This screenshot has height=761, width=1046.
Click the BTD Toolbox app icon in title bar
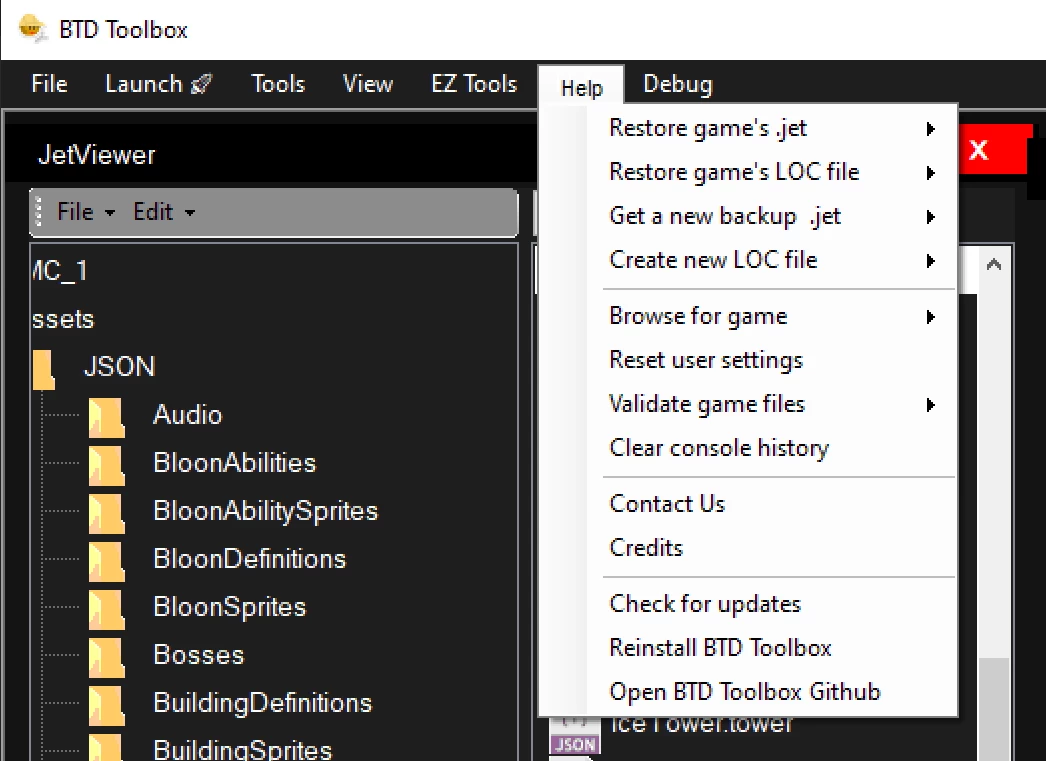pyautogui.click(x=31, y=29)
